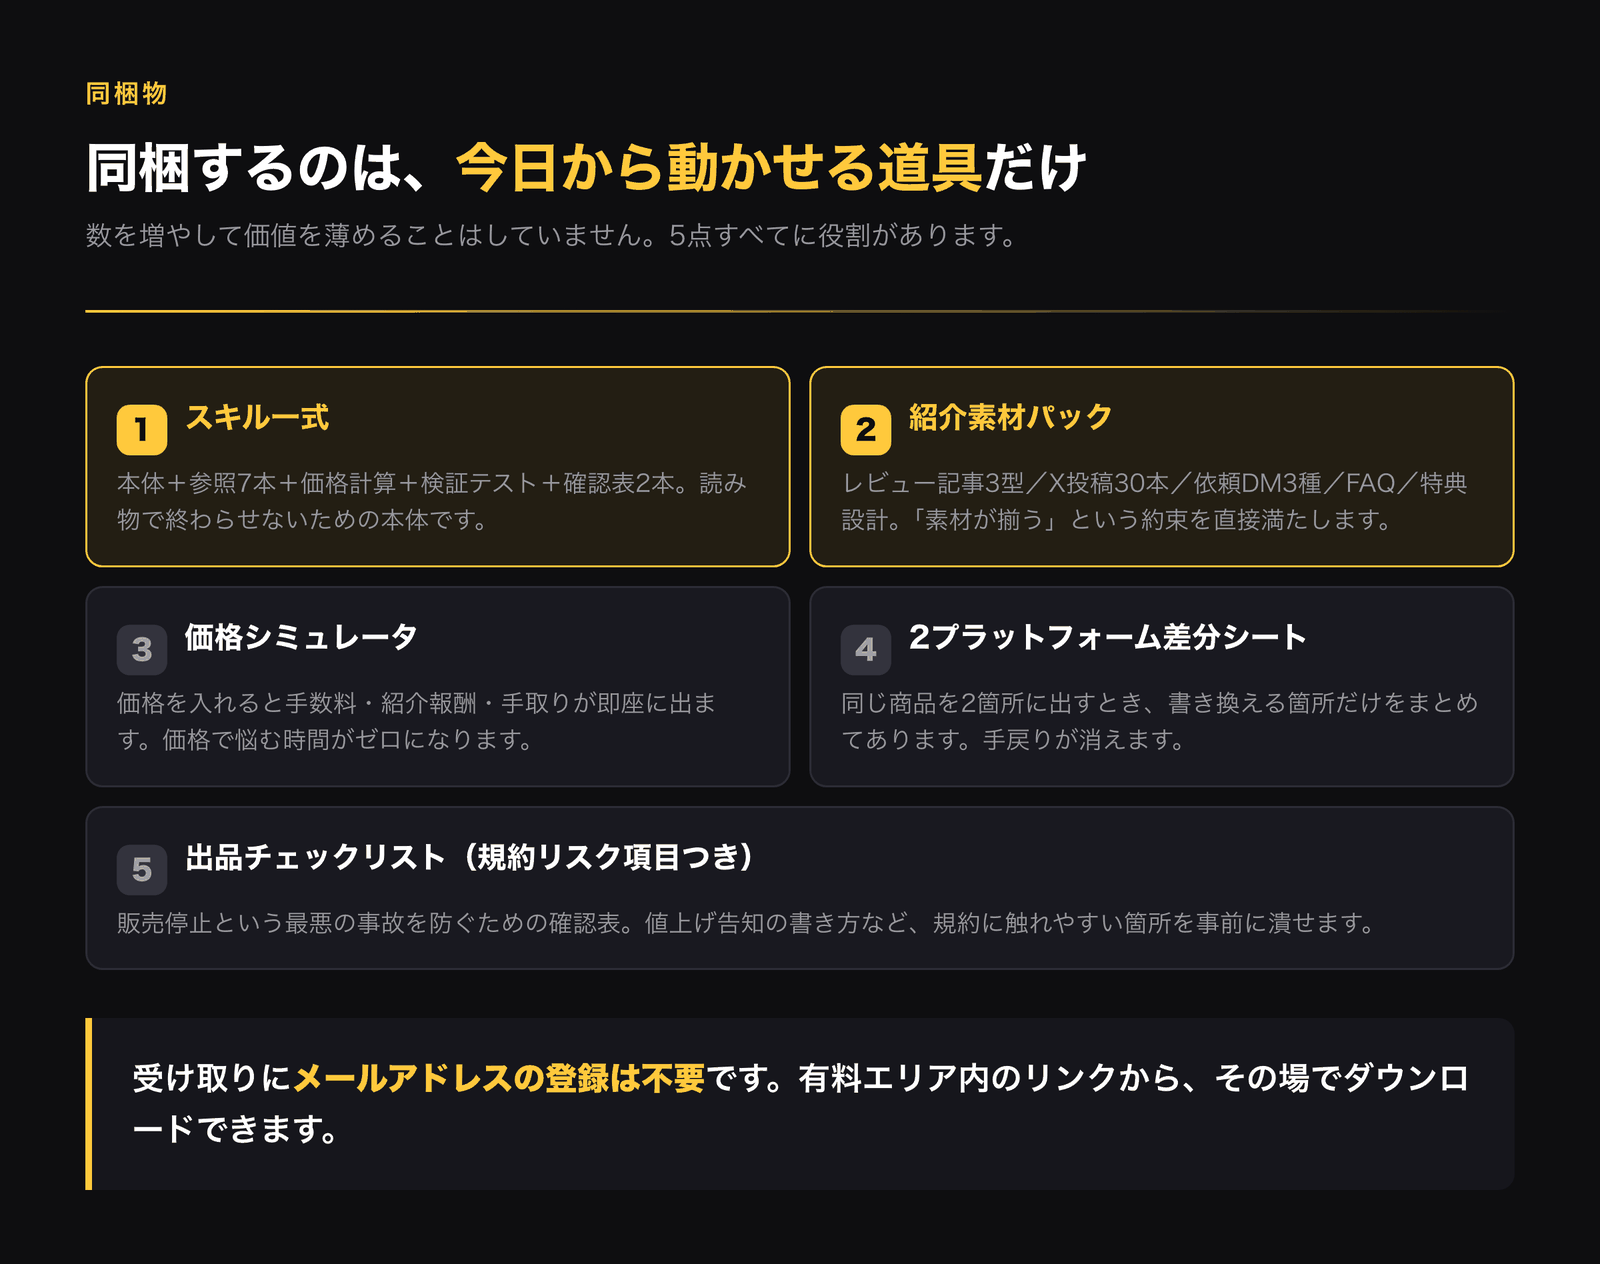Click the main headline 同梱するのは
Image resolution: width=1600 pixels, height=1264 pixels.
[586, 167]
